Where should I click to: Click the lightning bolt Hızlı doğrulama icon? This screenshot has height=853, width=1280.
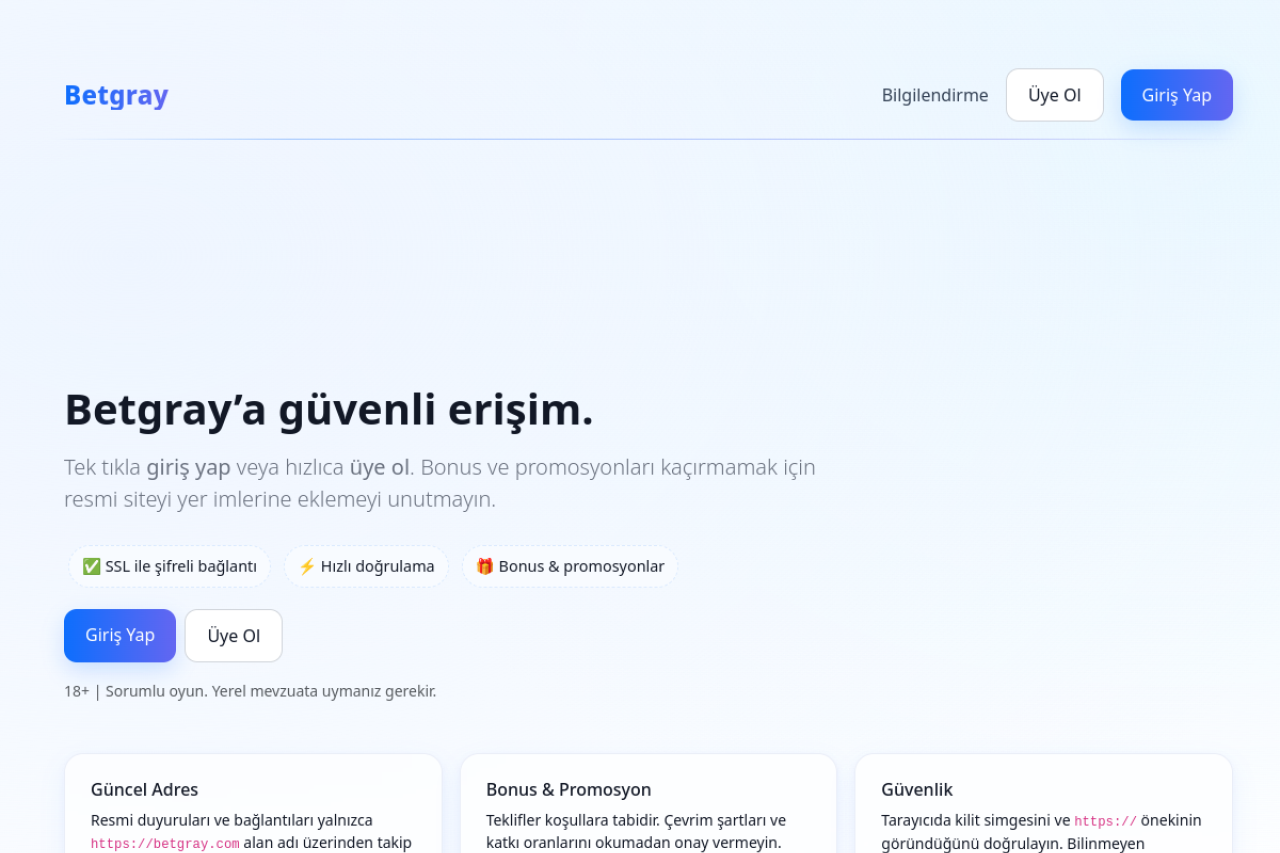(307, 567)
